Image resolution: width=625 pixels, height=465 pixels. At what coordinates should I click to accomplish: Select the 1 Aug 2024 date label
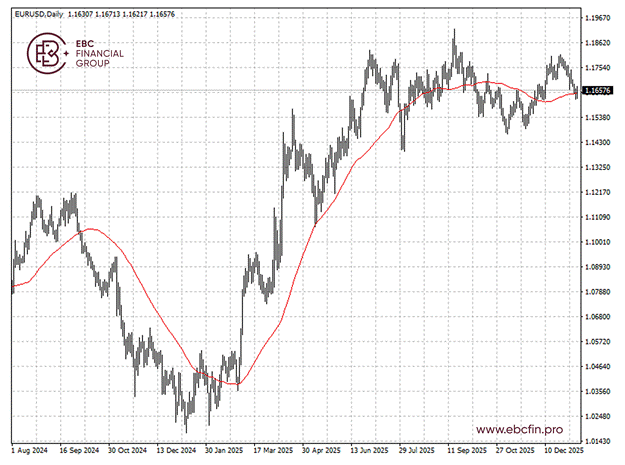(30, 451)
